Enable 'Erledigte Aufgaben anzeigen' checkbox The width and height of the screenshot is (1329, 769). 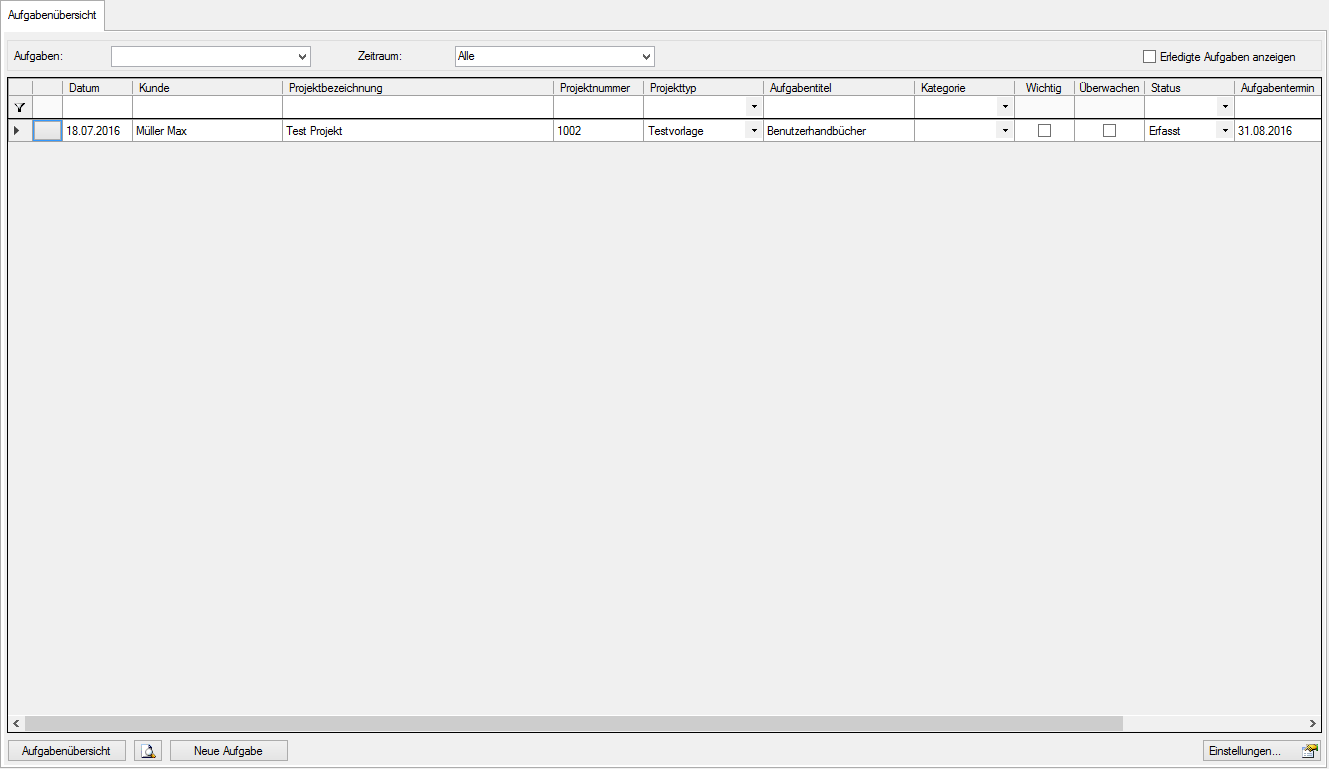[x=1149, y=57]
